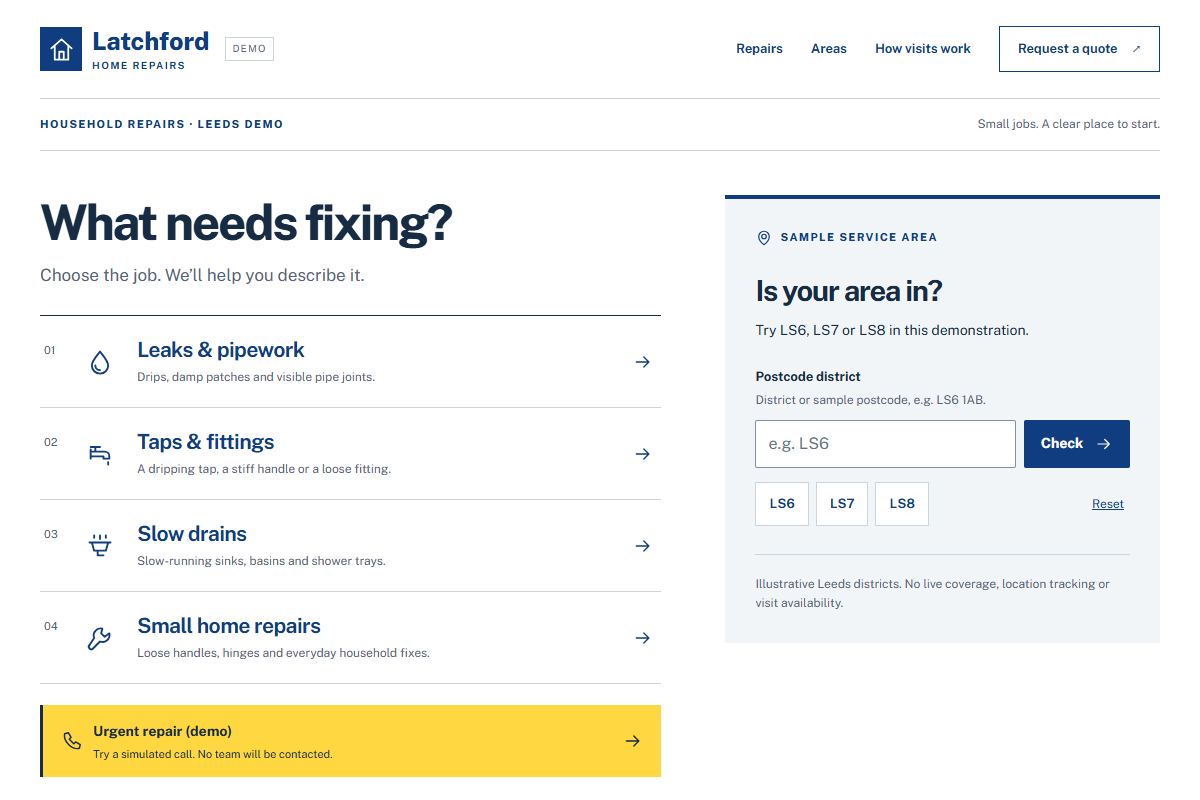Open Slow drains heading
1200x800 pixels.
point(192,534)
